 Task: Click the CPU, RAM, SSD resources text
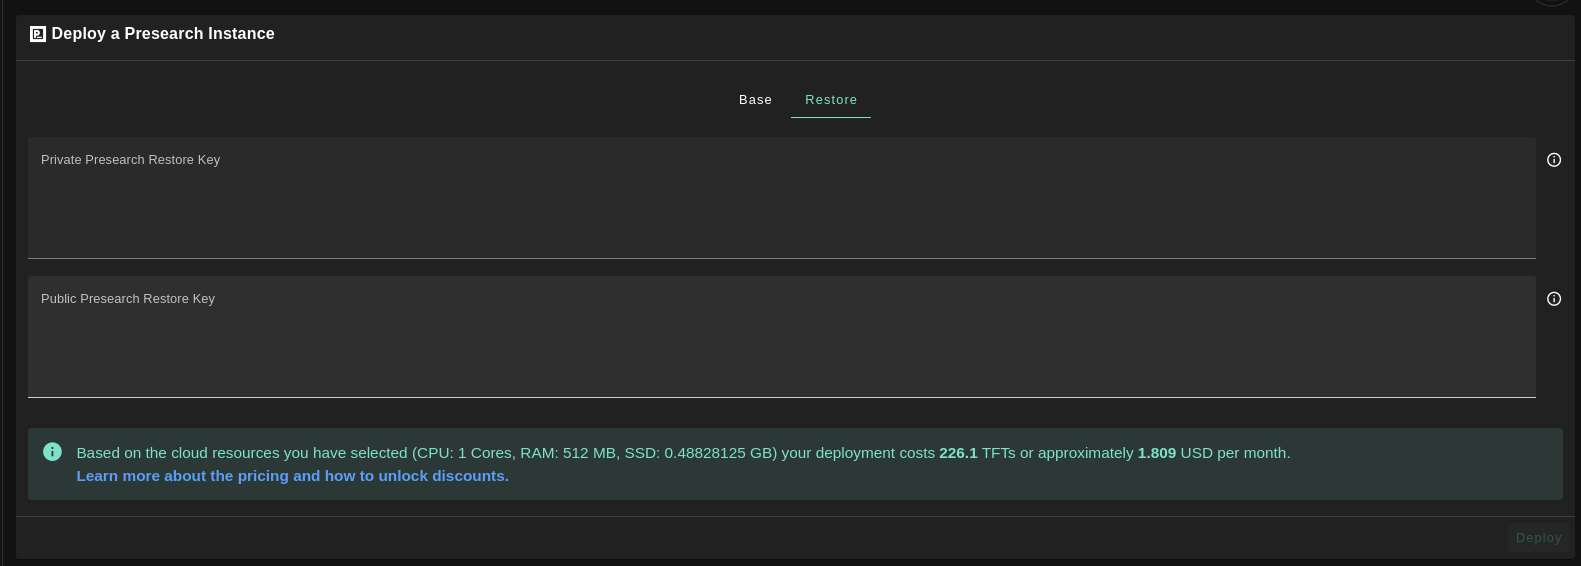pyautogui.click(x=594, y=453)
